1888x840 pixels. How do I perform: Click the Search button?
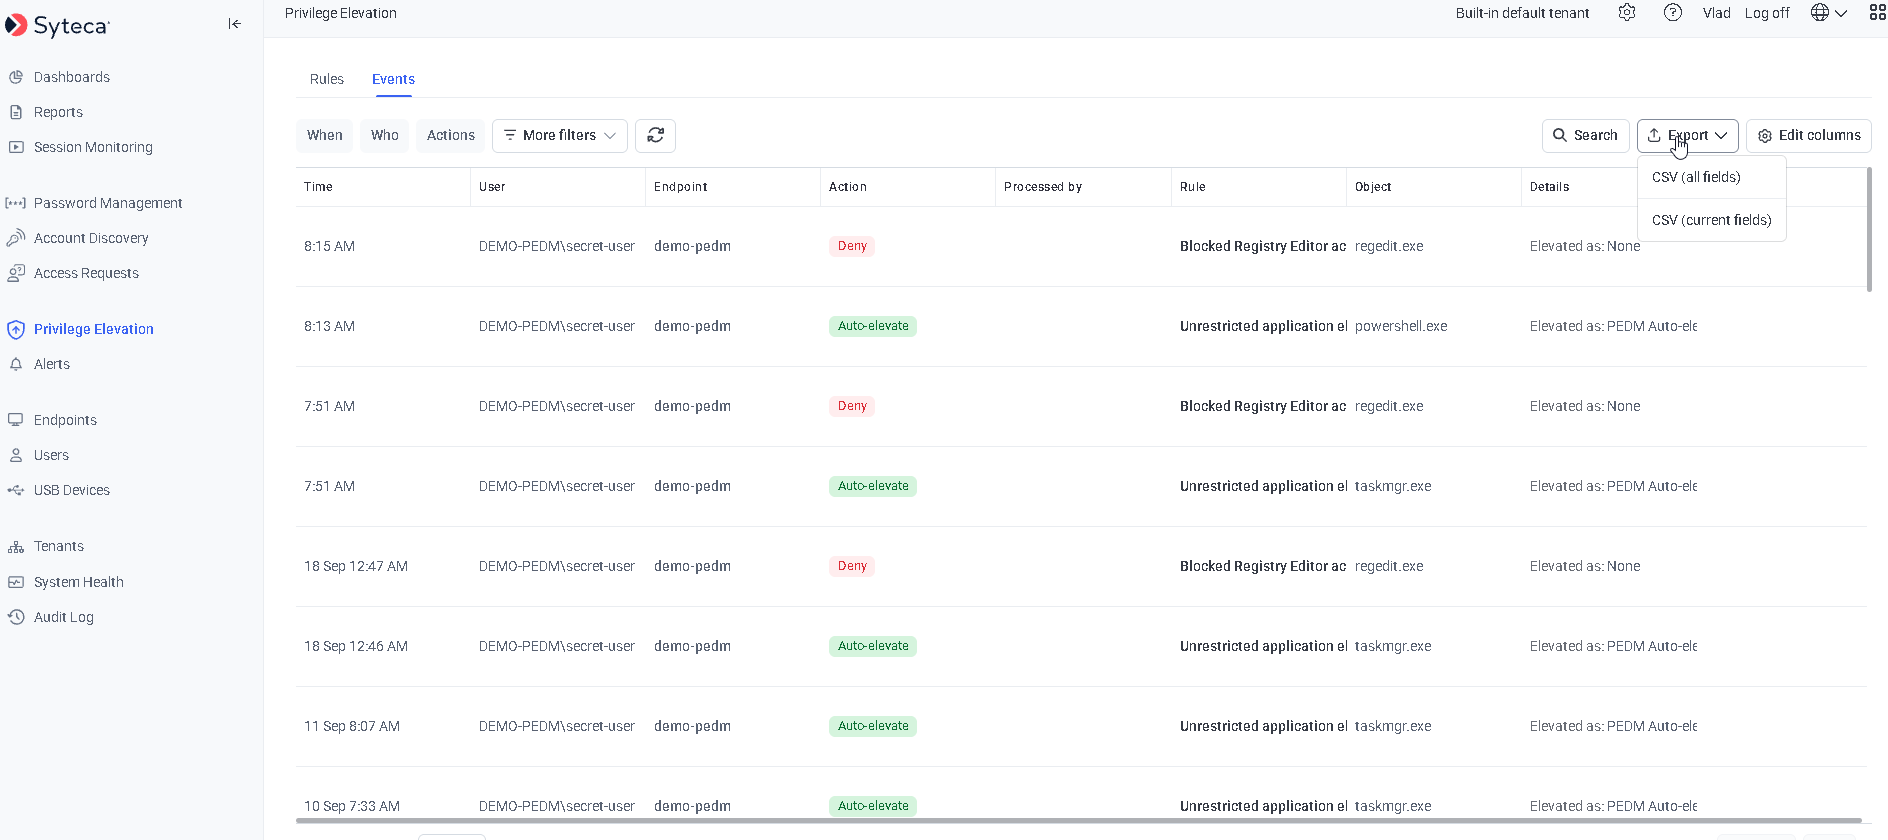click(x=1585, y=135)
